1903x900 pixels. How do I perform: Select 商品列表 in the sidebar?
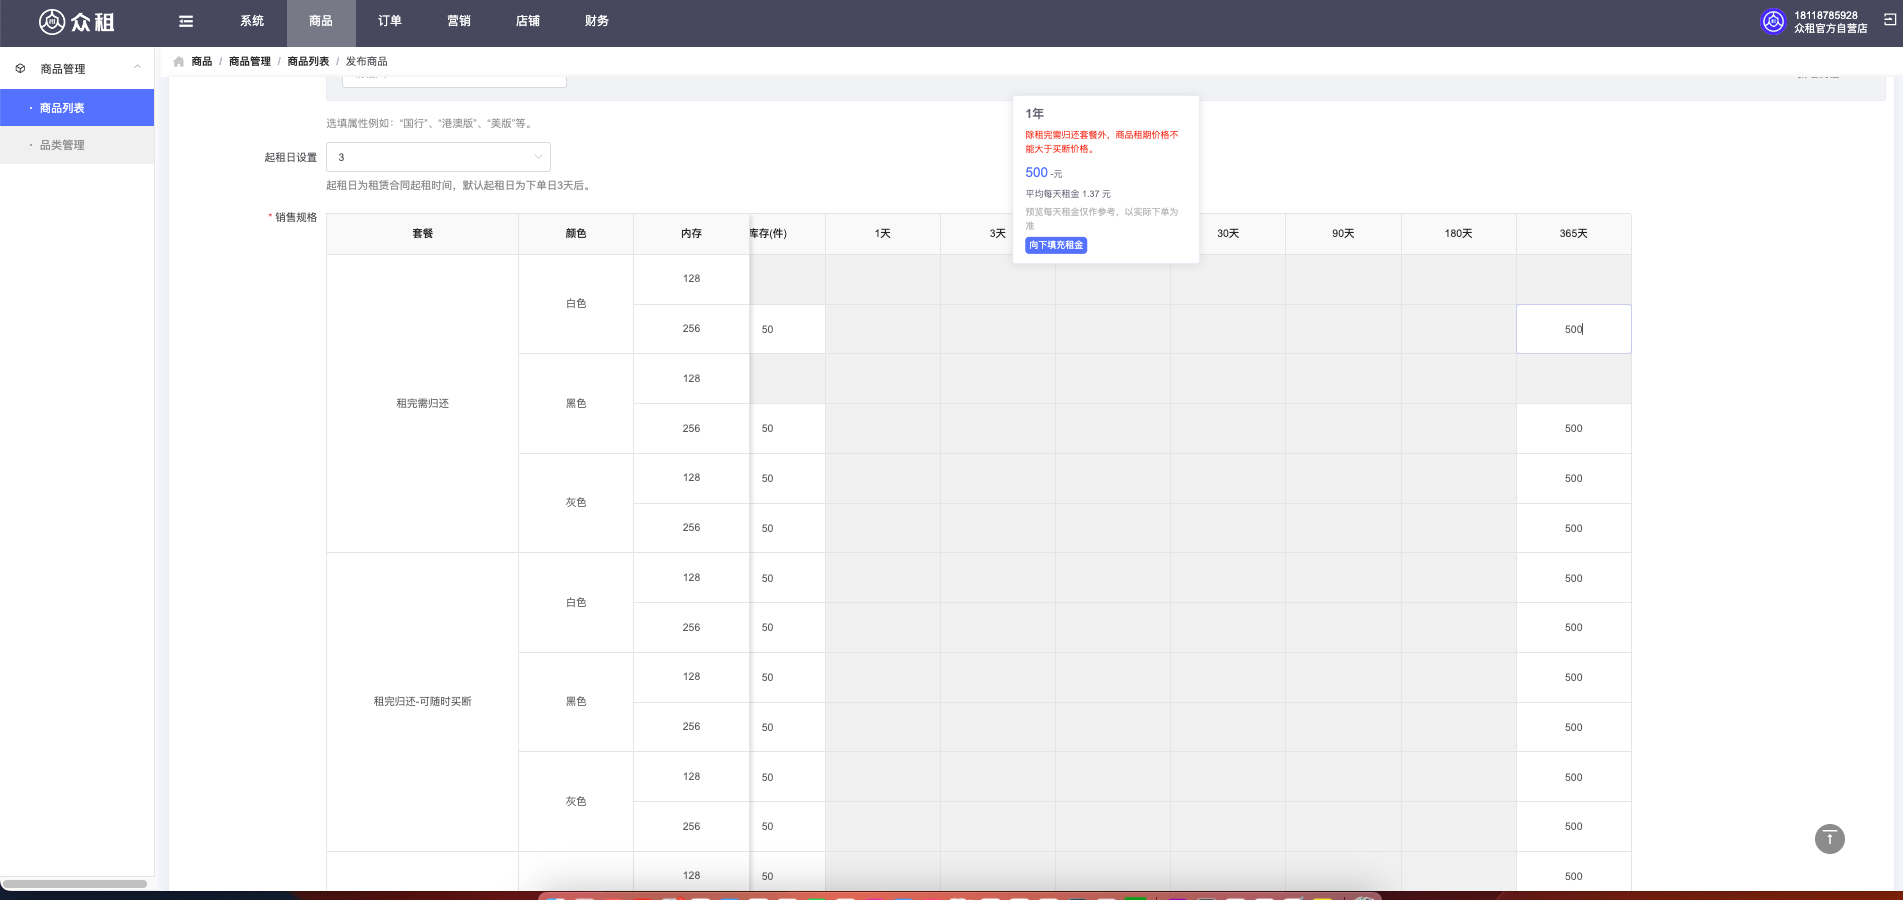click(77, 108)
